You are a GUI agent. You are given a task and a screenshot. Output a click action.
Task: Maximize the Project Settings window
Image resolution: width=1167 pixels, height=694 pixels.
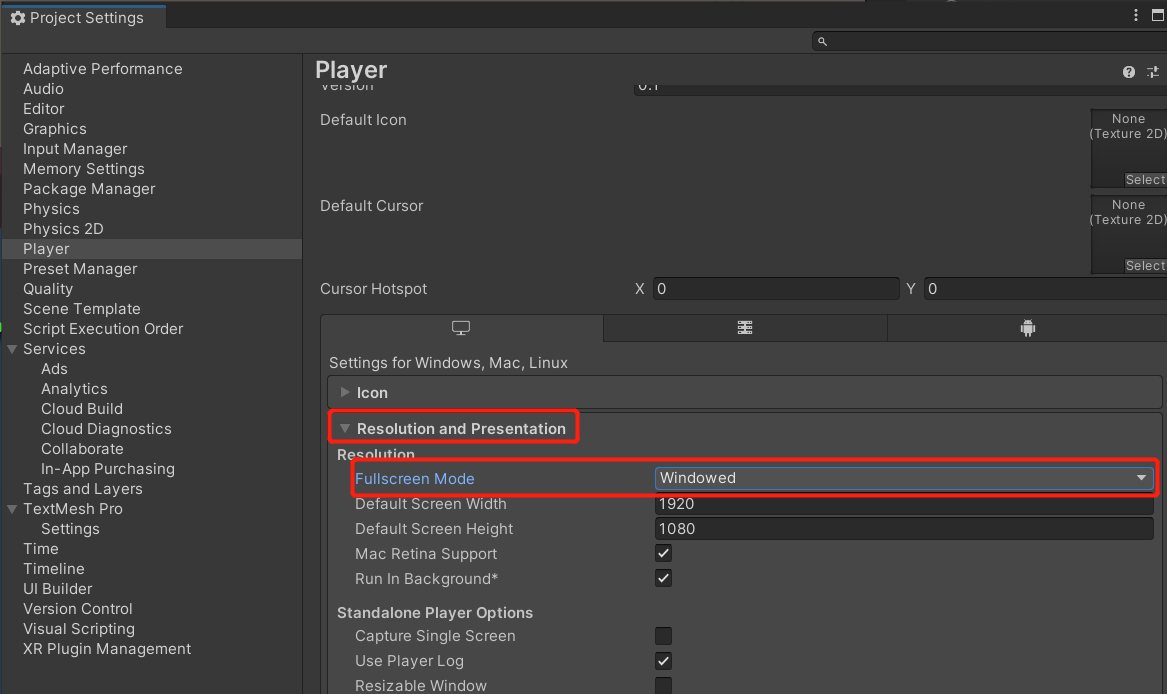click(x=1158, y=15)
